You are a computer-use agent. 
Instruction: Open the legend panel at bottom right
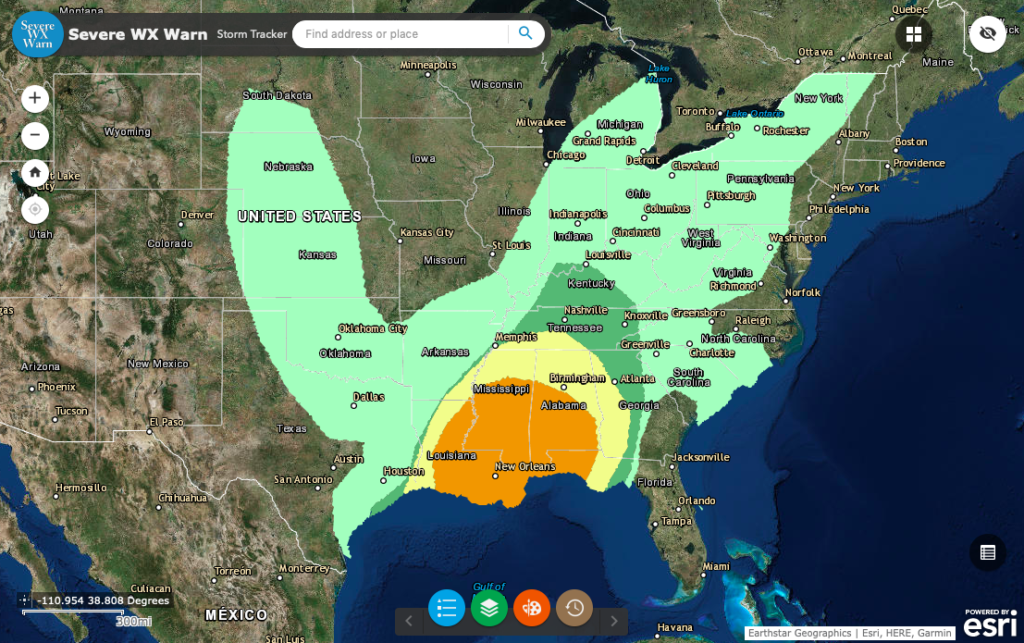tap(988, 553)
